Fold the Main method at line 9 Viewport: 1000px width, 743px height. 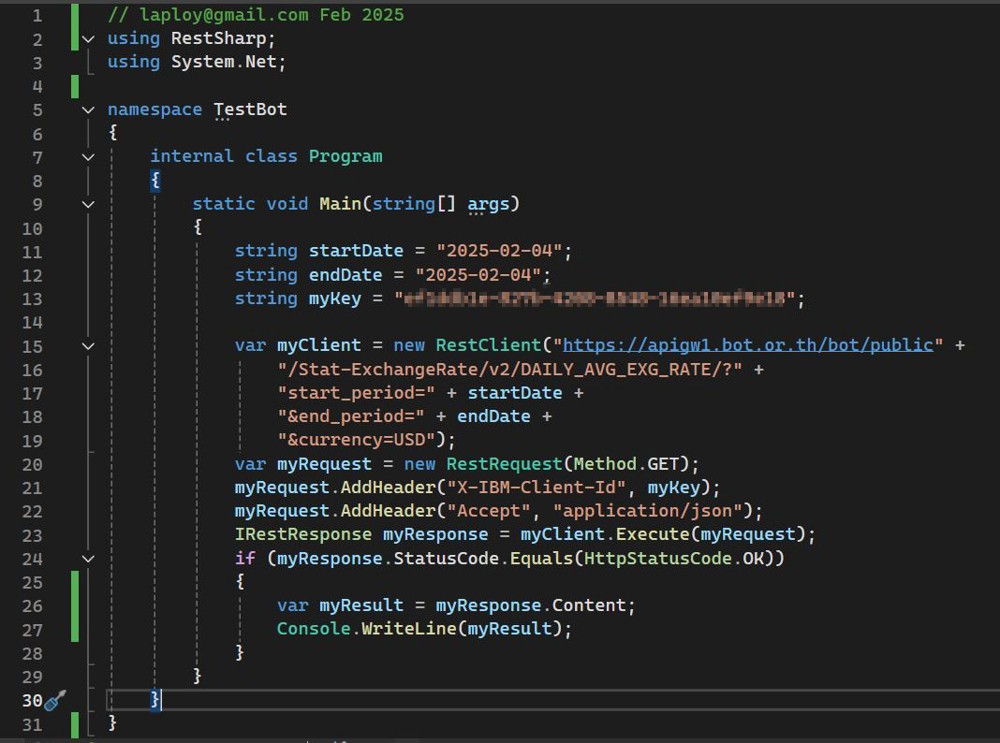tap(88, 204)
